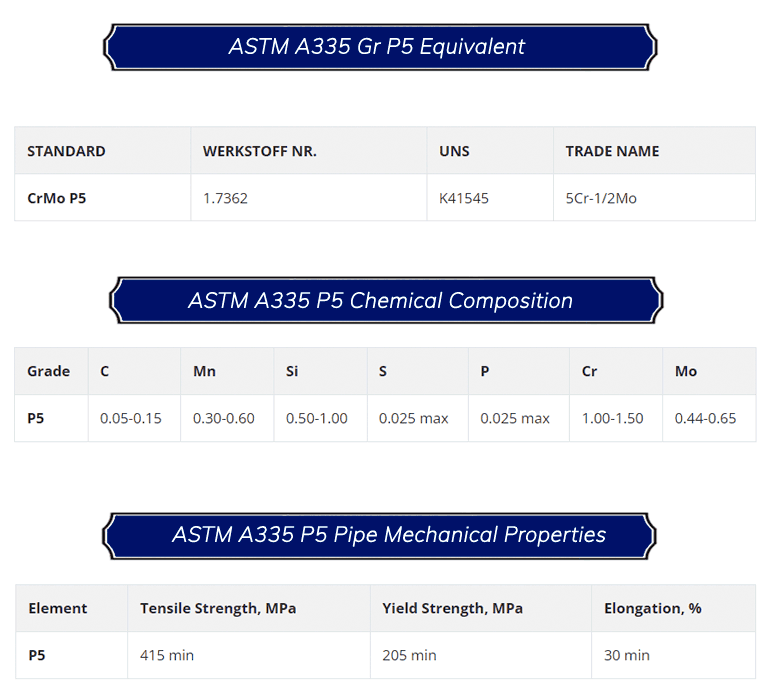Click the 30 min elongation cell
This screenshot has width=770, height=698.
pos(627,655)
